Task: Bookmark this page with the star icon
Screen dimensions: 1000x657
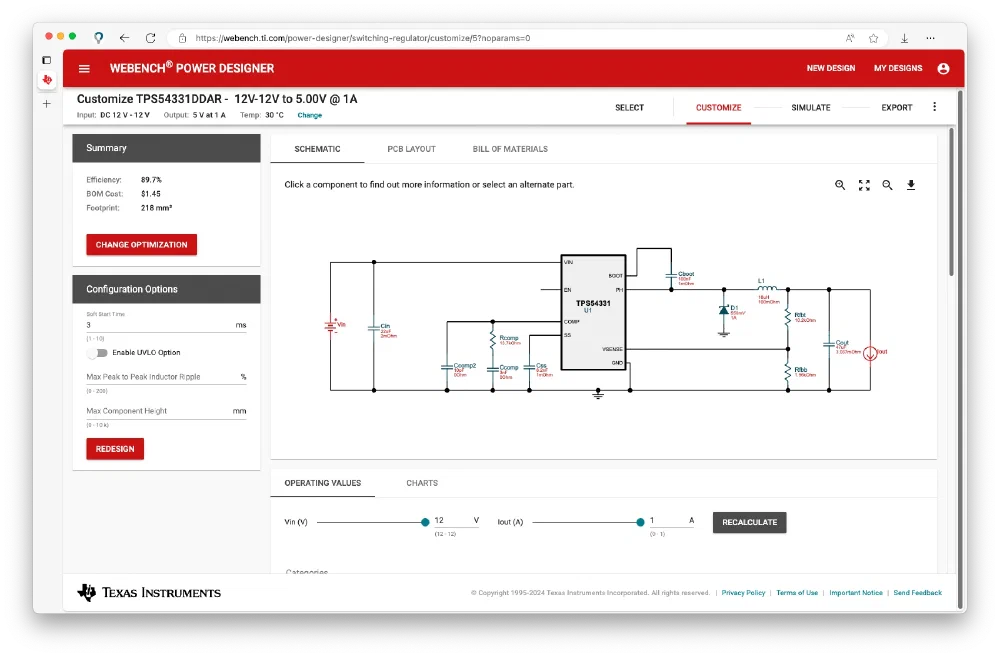Action: pyautogui.click(x=873, y=38)
